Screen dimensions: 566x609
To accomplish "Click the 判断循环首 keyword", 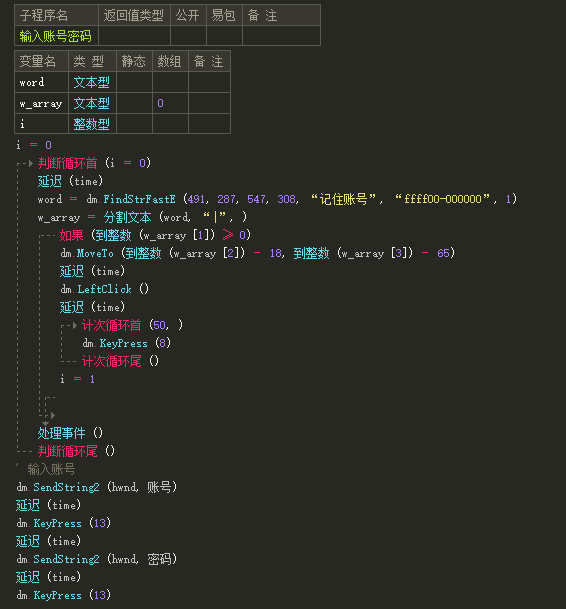I will tap(68, 163).
